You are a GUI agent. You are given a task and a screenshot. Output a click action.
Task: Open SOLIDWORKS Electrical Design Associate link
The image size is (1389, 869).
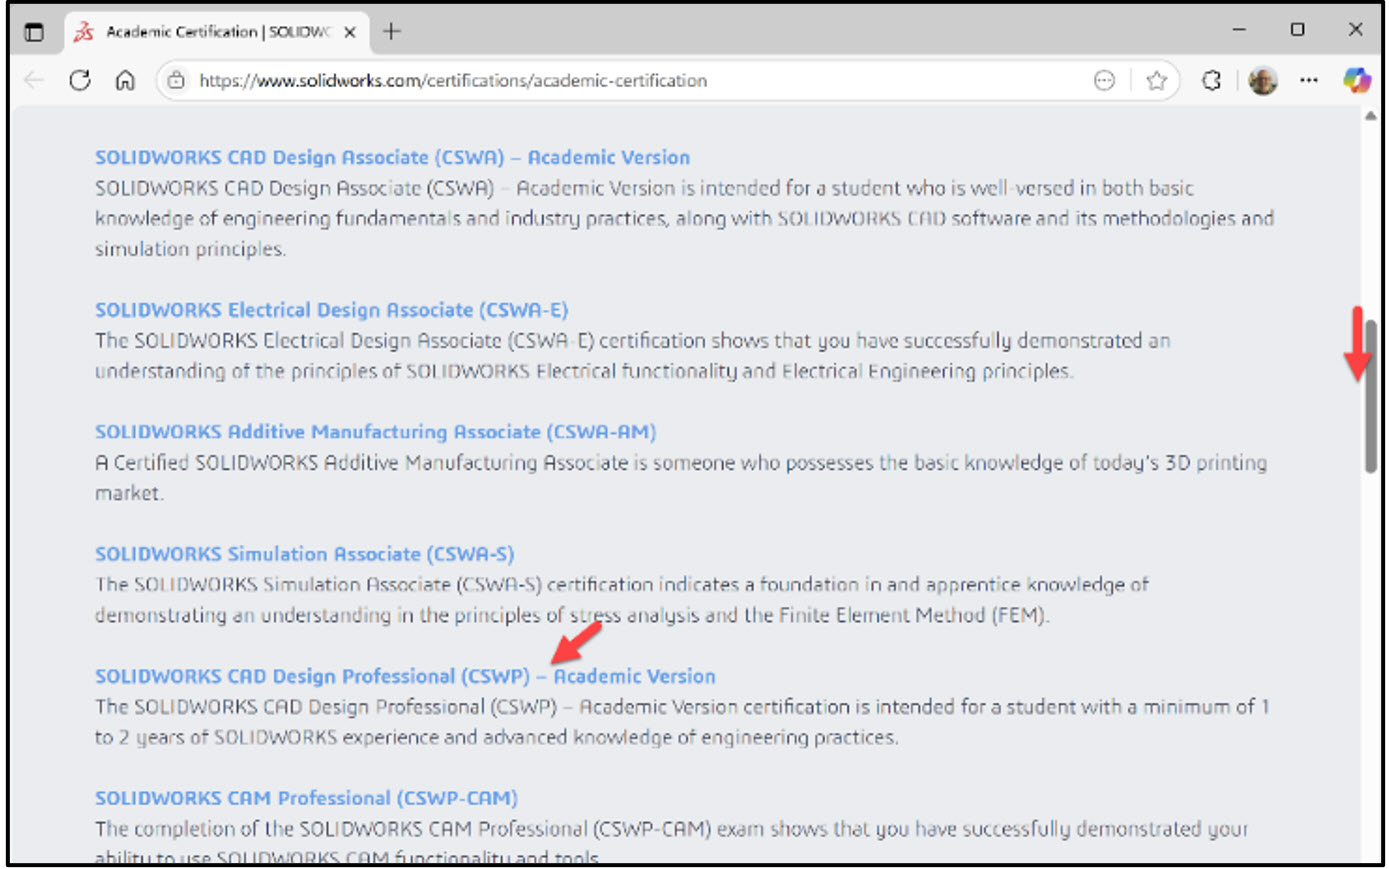[331, 310]
